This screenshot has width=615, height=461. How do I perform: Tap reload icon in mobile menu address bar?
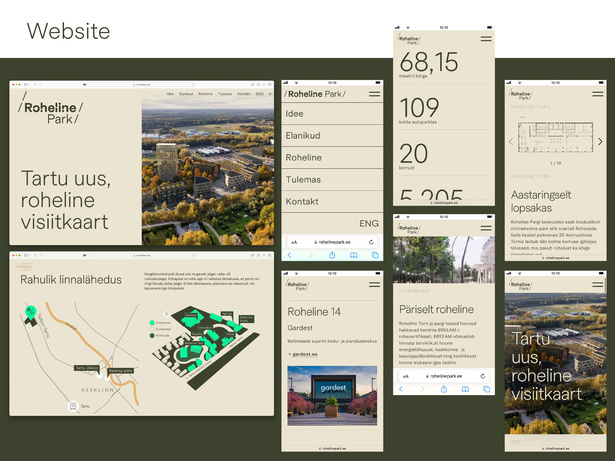[371, 242]
